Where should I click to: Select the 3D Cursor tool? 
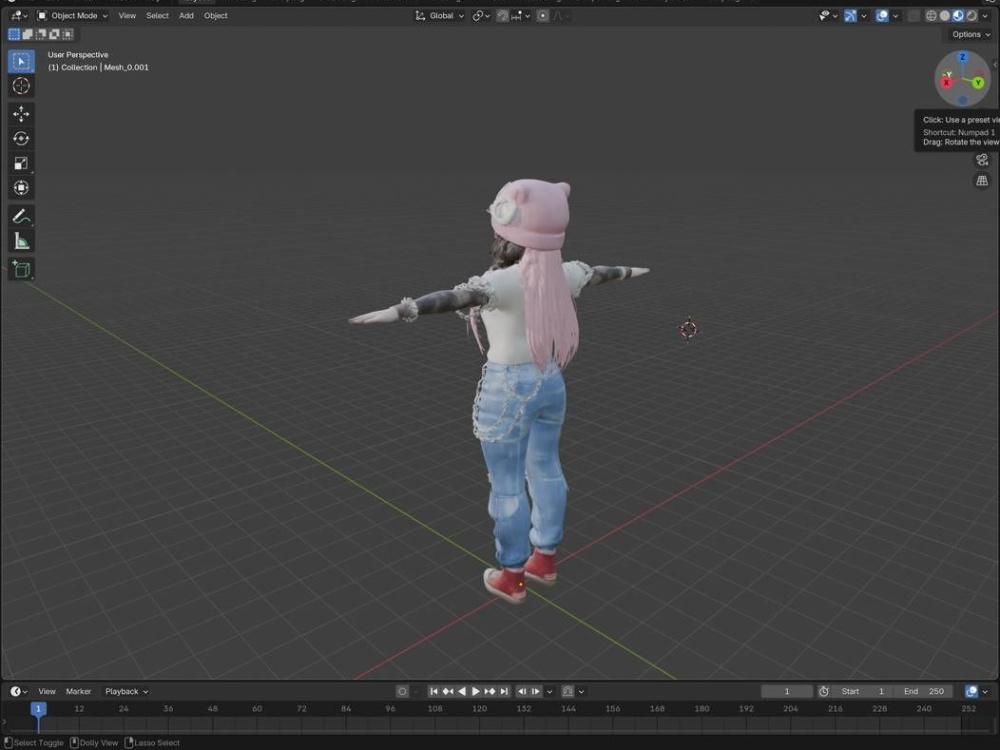click(x=21, y=86)
